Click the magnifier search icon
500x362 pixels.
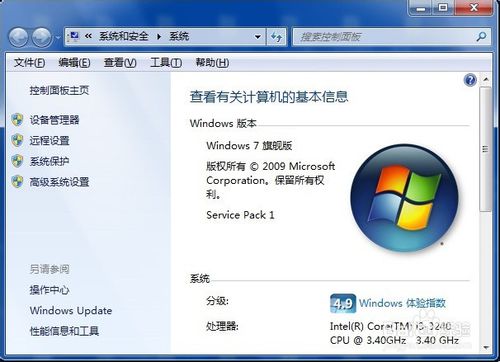tap(481, 36)
